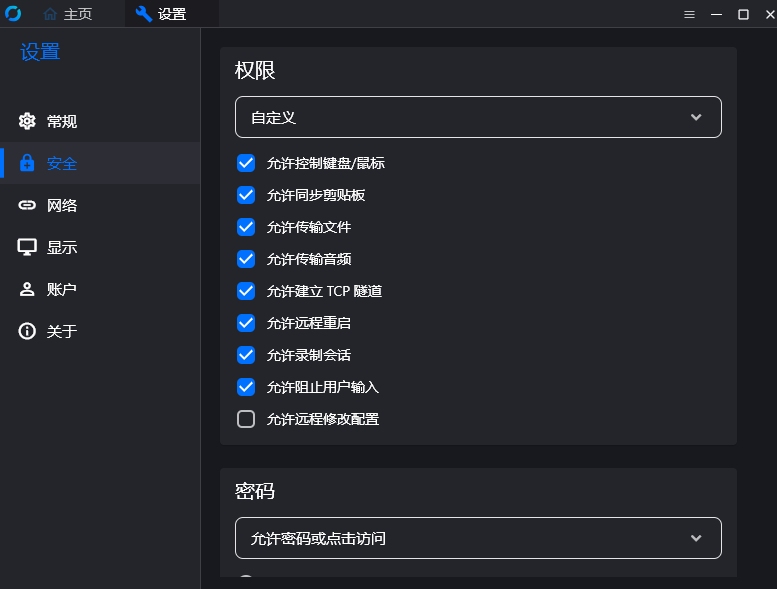
Task: Click the home icon on 主页 tab
Action: coord(50,14)
